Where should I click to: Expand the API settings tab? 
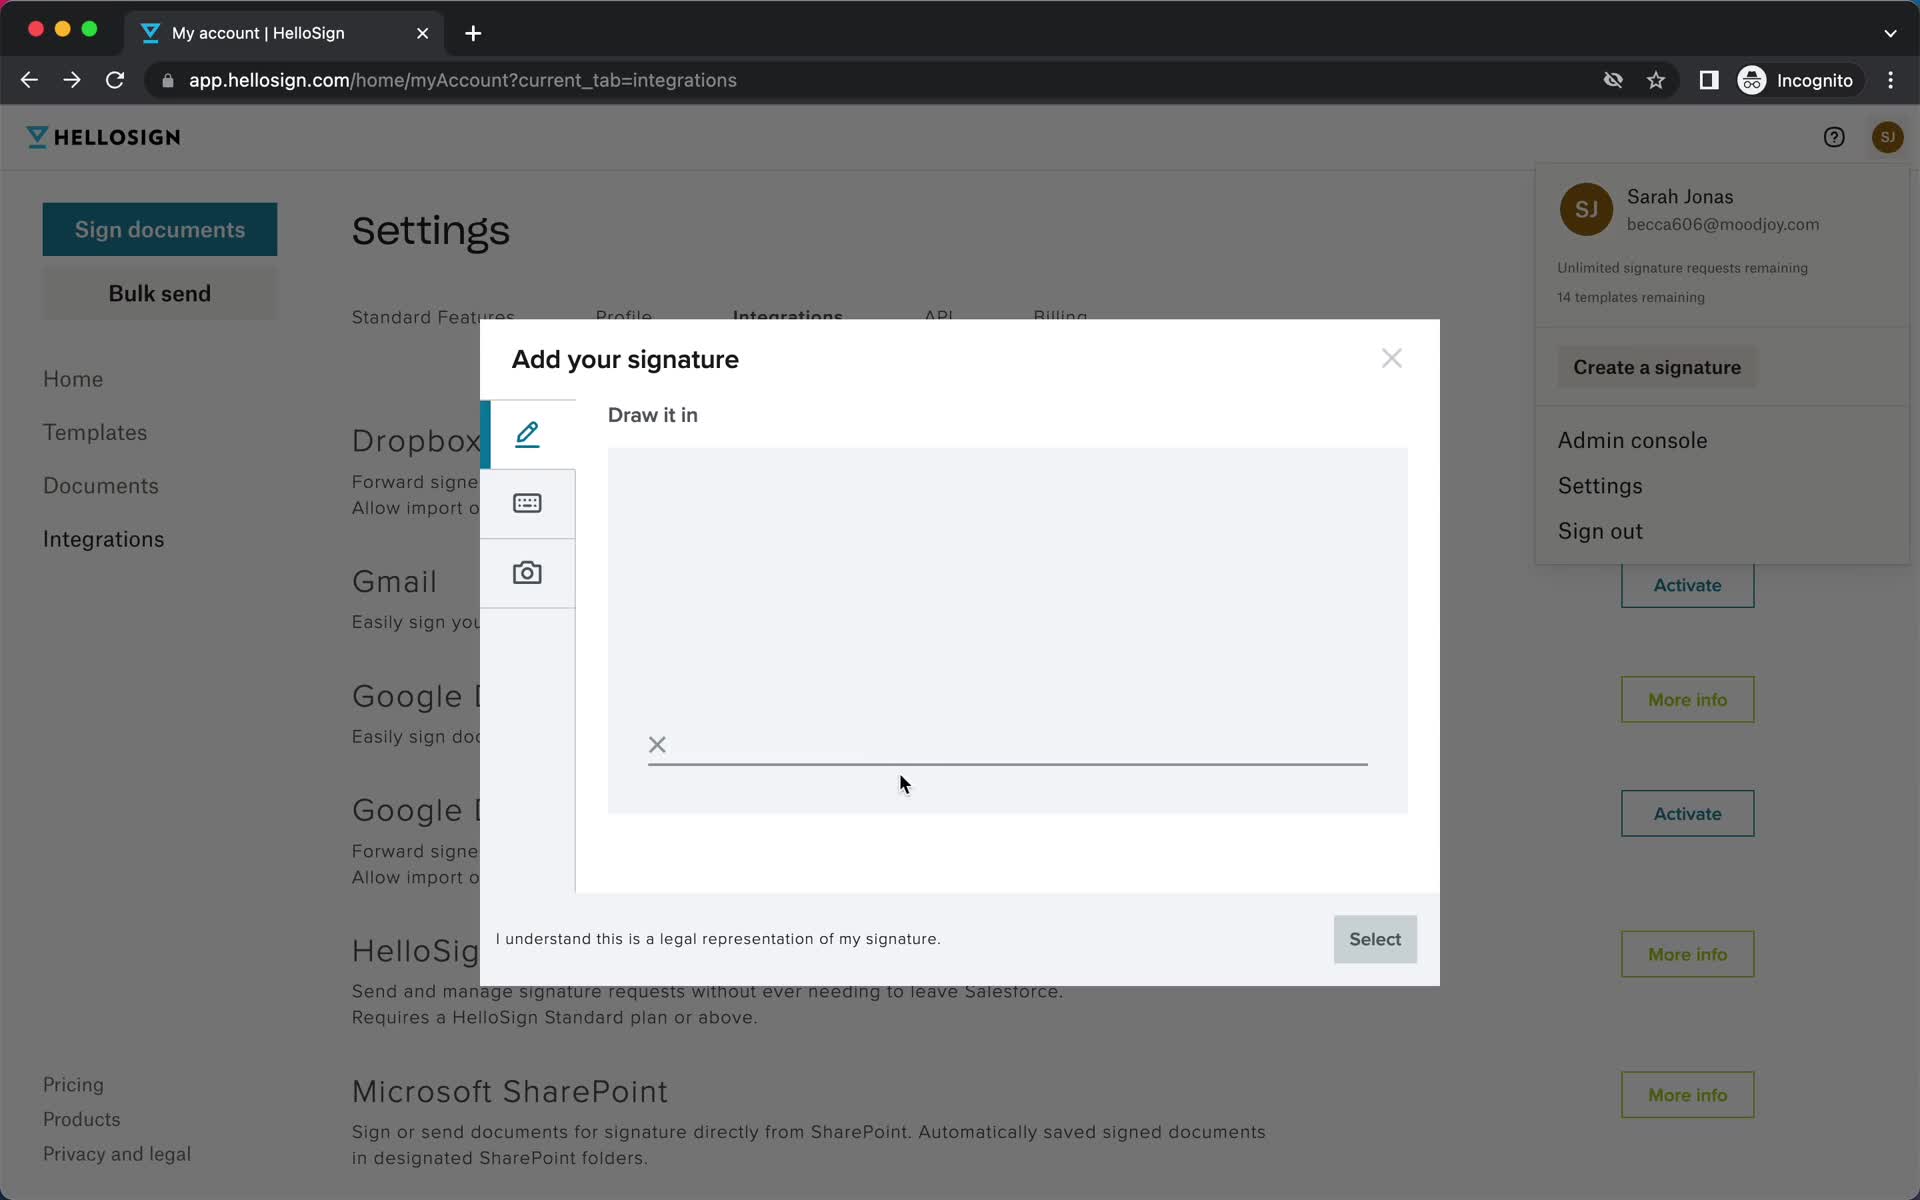pyautogui.click(x=939, y=317)
